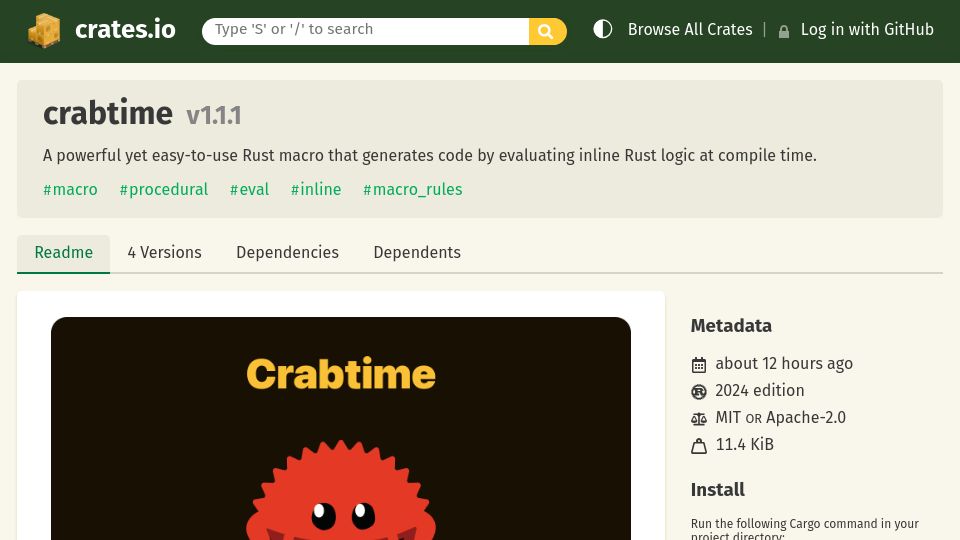Image resolution: width=960 pixels, height=540 pixels.
Task: Click '2024 edition' text
Action: (x=760, y=391)
